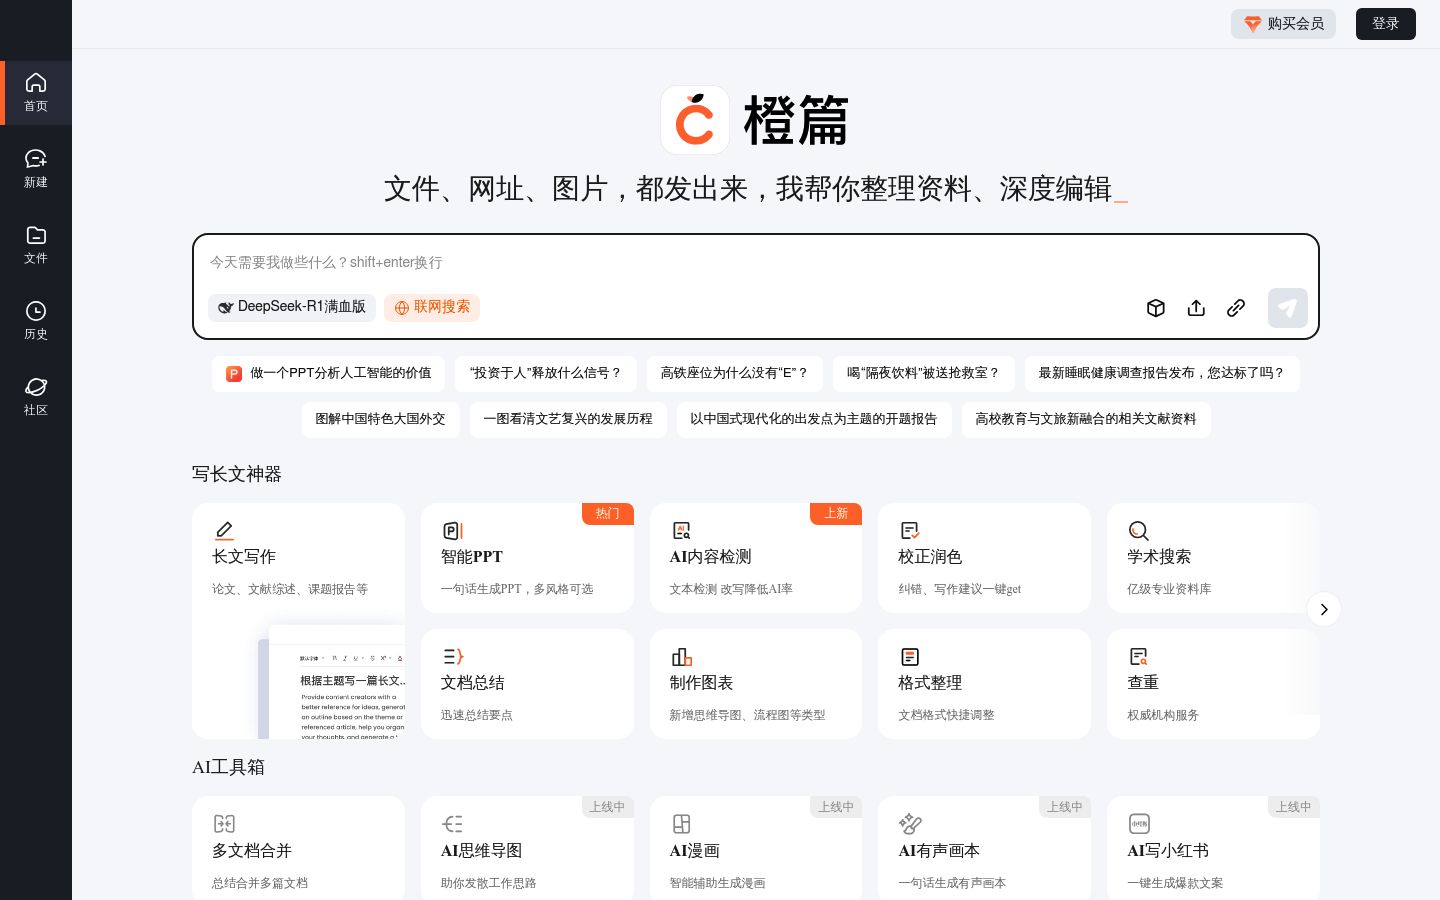1440x900 pixels.
Task: Click the 登录 login button
Action: point(1386,24)
